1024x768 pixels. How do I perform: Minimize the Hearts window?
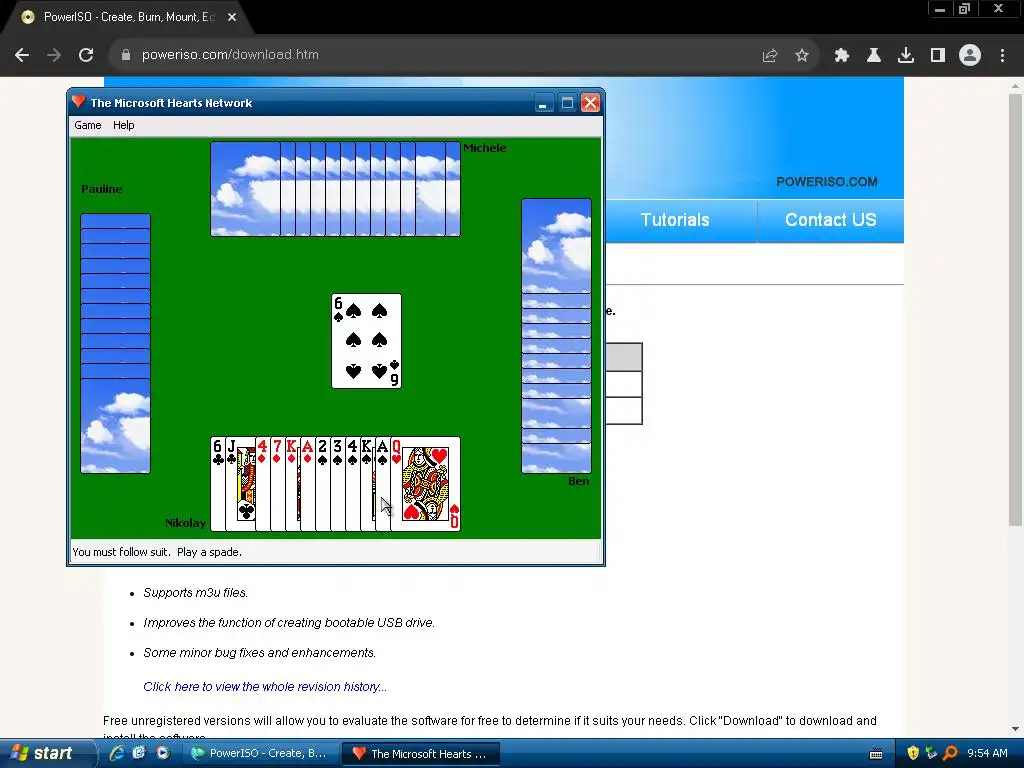(543, 103)
